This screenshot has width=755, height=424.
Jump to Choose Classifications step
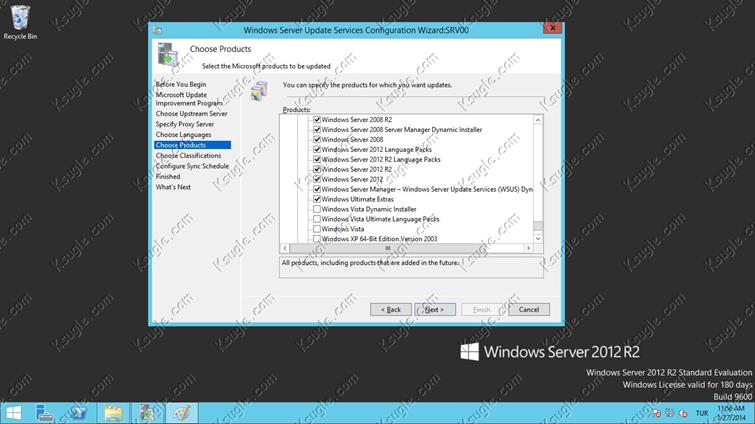point(188,155)
